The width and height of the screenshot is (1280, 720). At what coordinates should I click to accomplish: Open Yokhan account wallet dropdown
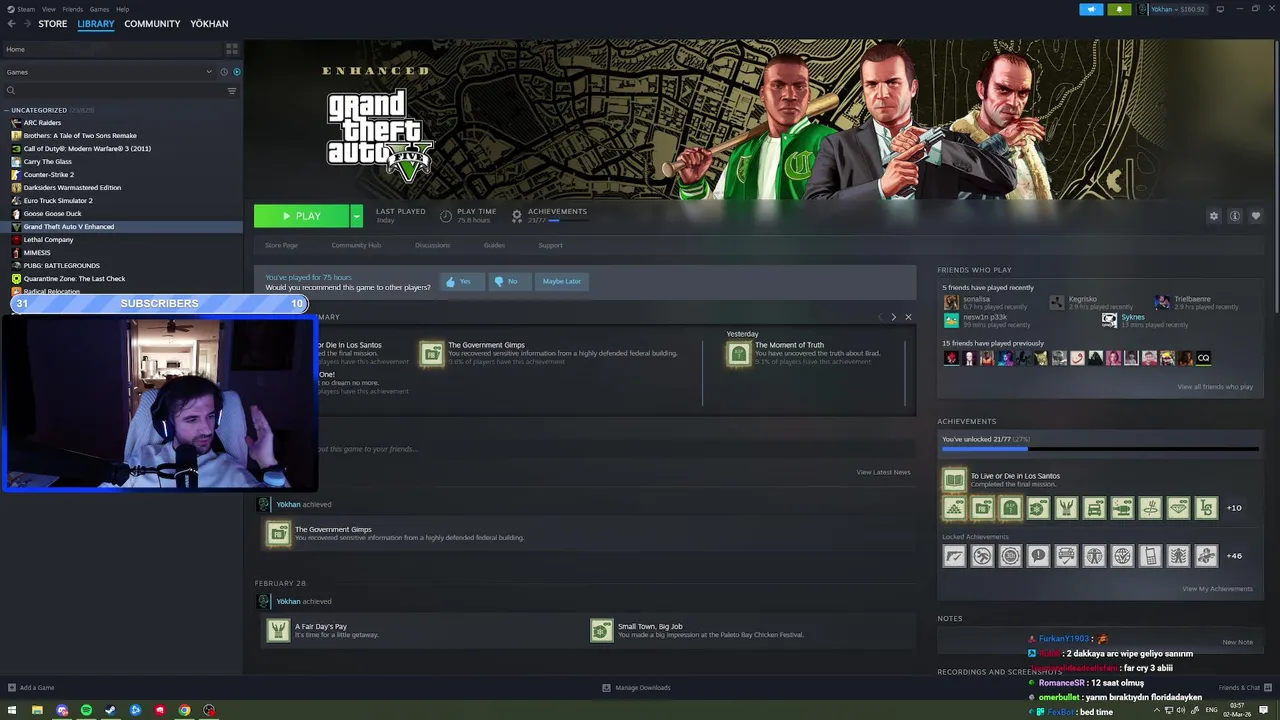1172,9
